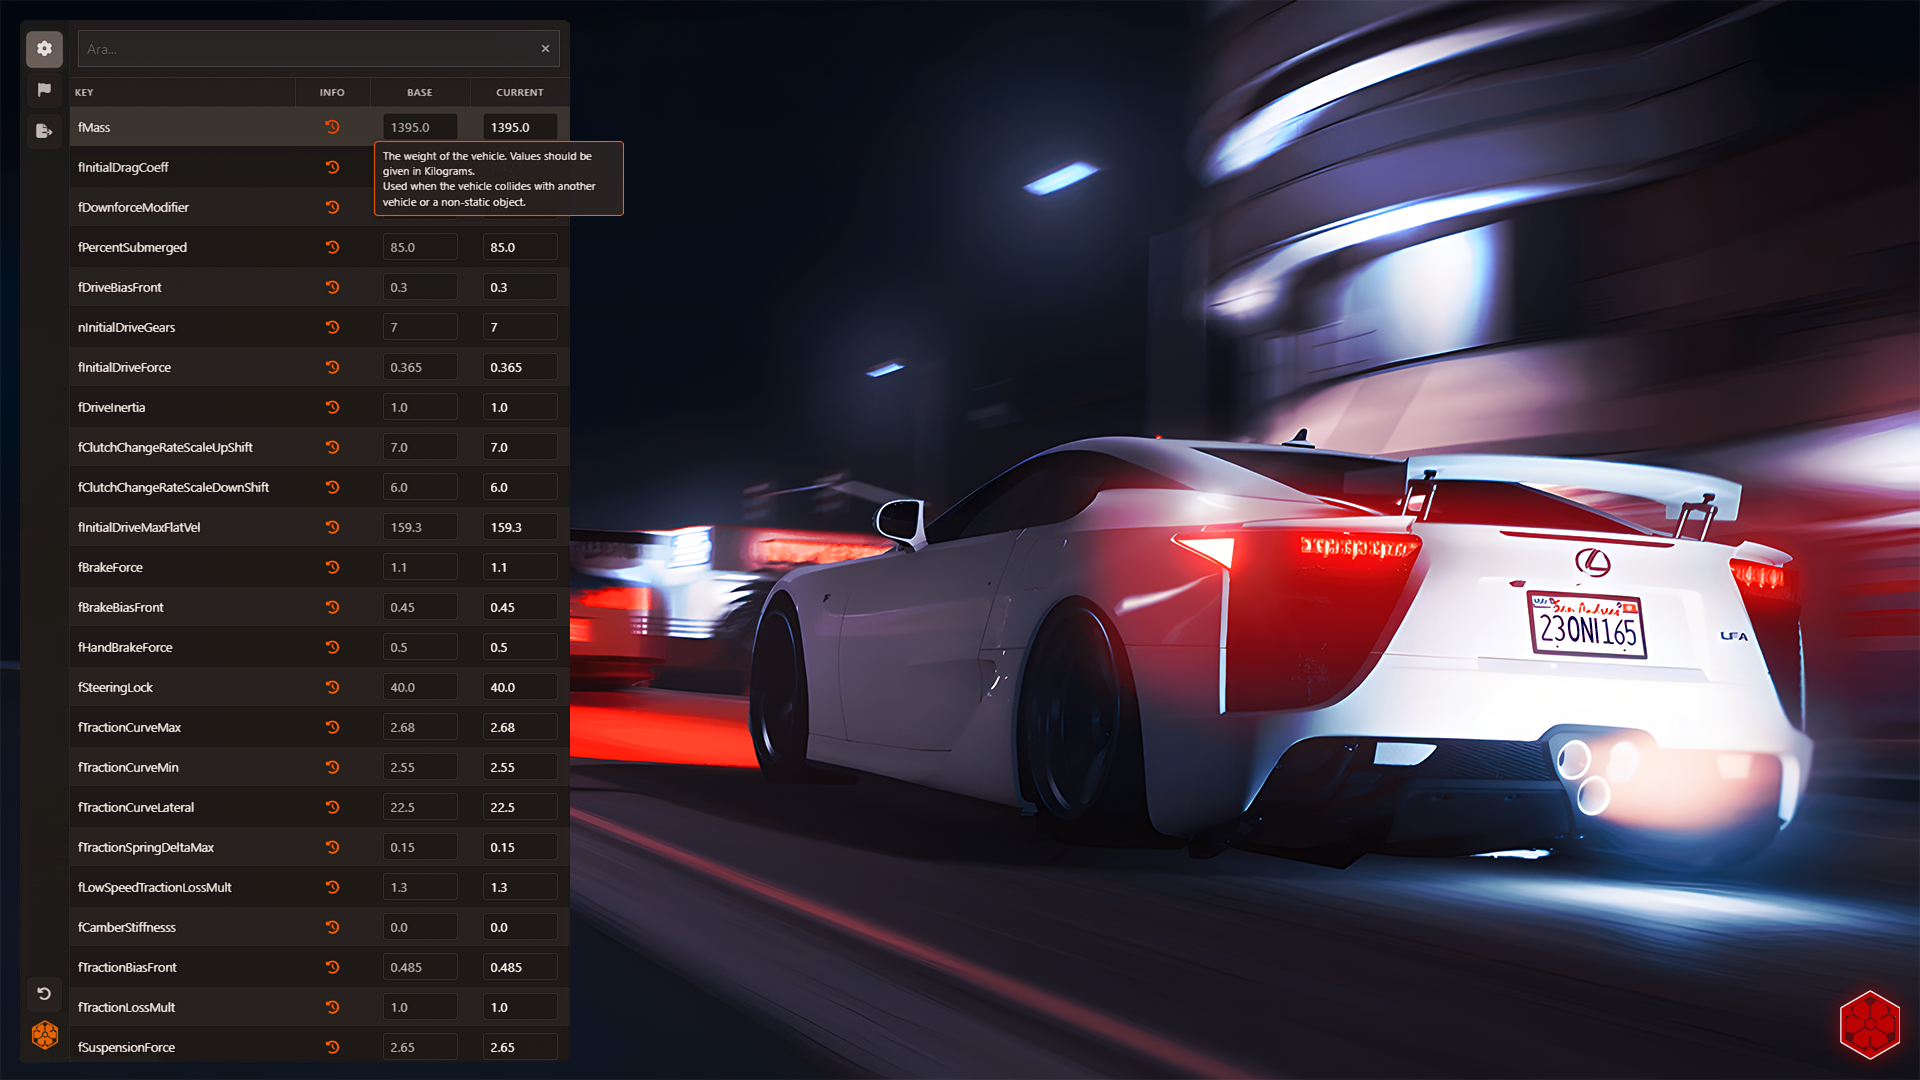Revert fMass to its base value
The width and height of the screenshot is (1920, 1080).
point(333,127)
